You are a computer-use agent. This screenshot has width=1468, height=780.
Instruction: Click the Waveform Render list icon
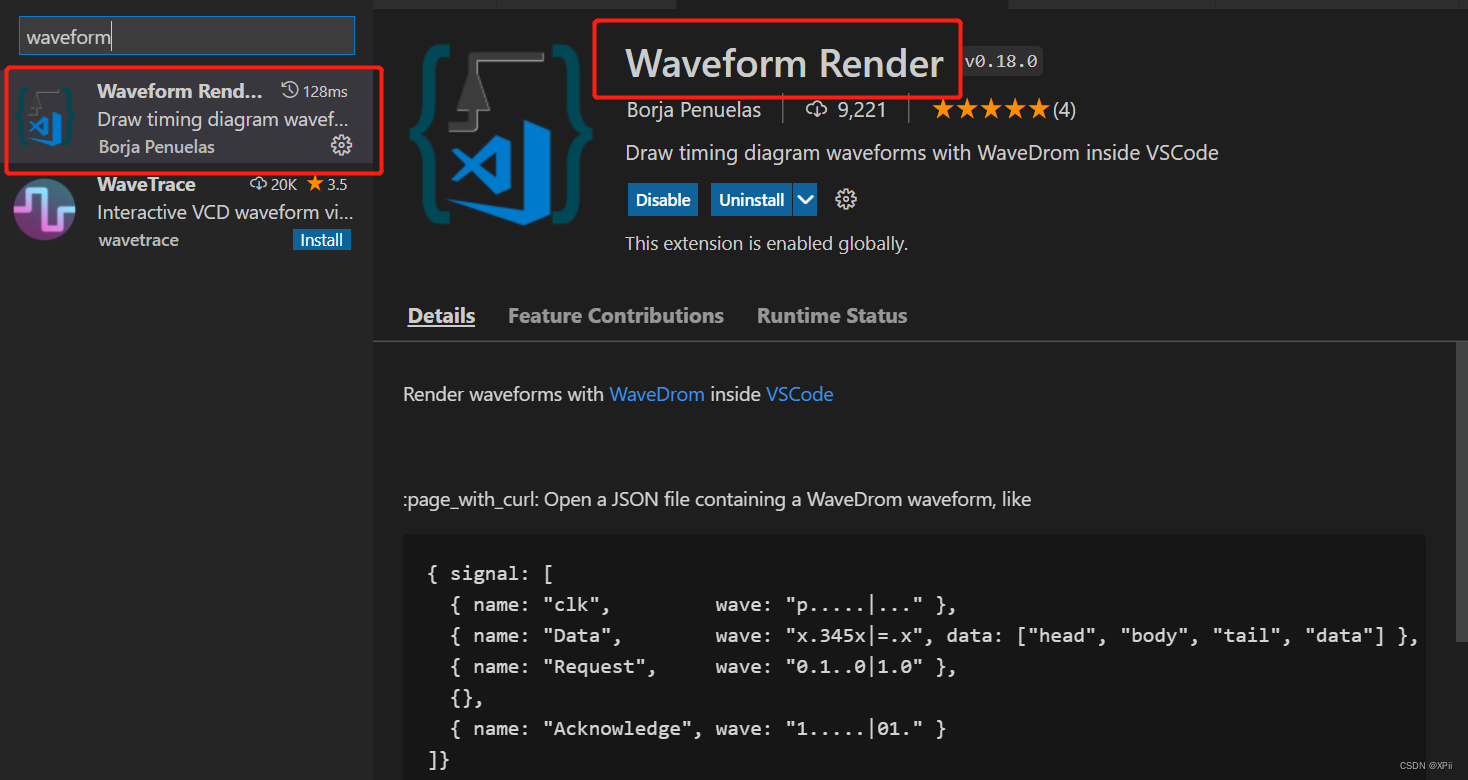pos(46,118)
